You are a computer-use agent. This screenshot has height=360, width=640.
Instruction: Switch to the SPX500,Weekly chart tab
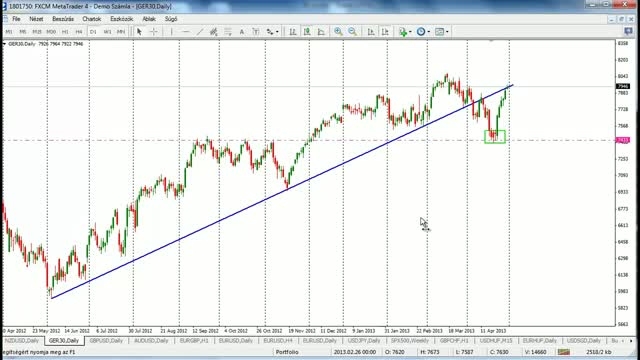pyautogui.click(x=409, y=340)
